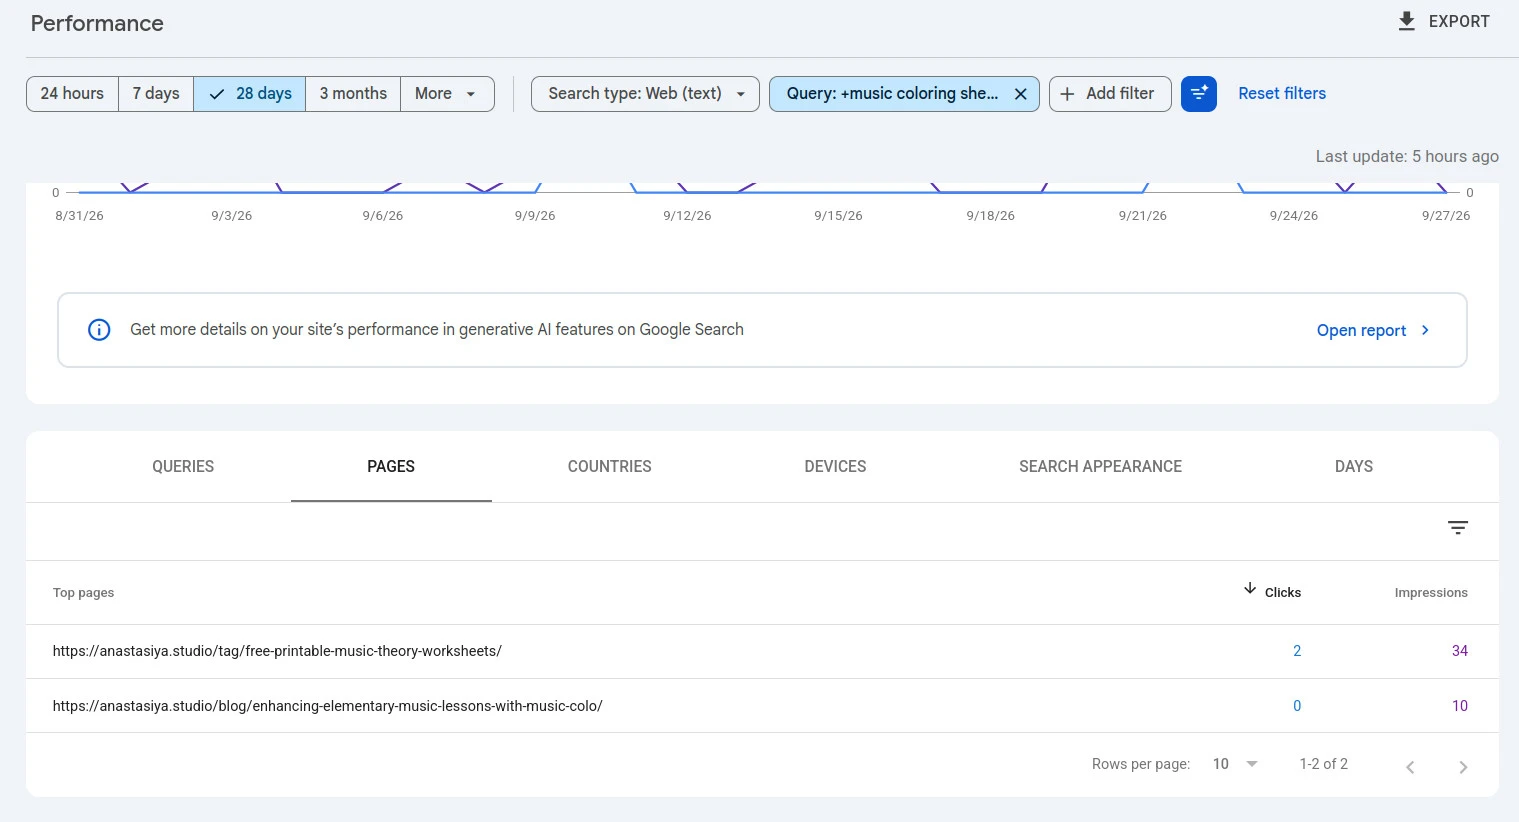Click the 0 clicks value in second row
This screenshot has width=1519, height=822.
(x=1297, y=706)
